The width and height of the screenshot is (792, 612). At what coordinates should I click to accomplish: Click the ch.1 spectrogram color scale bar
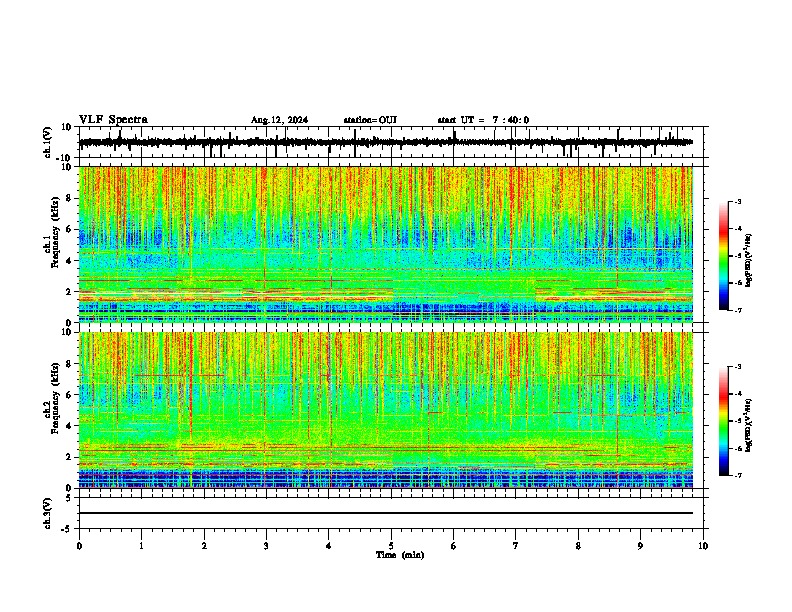tap(723, 256)
